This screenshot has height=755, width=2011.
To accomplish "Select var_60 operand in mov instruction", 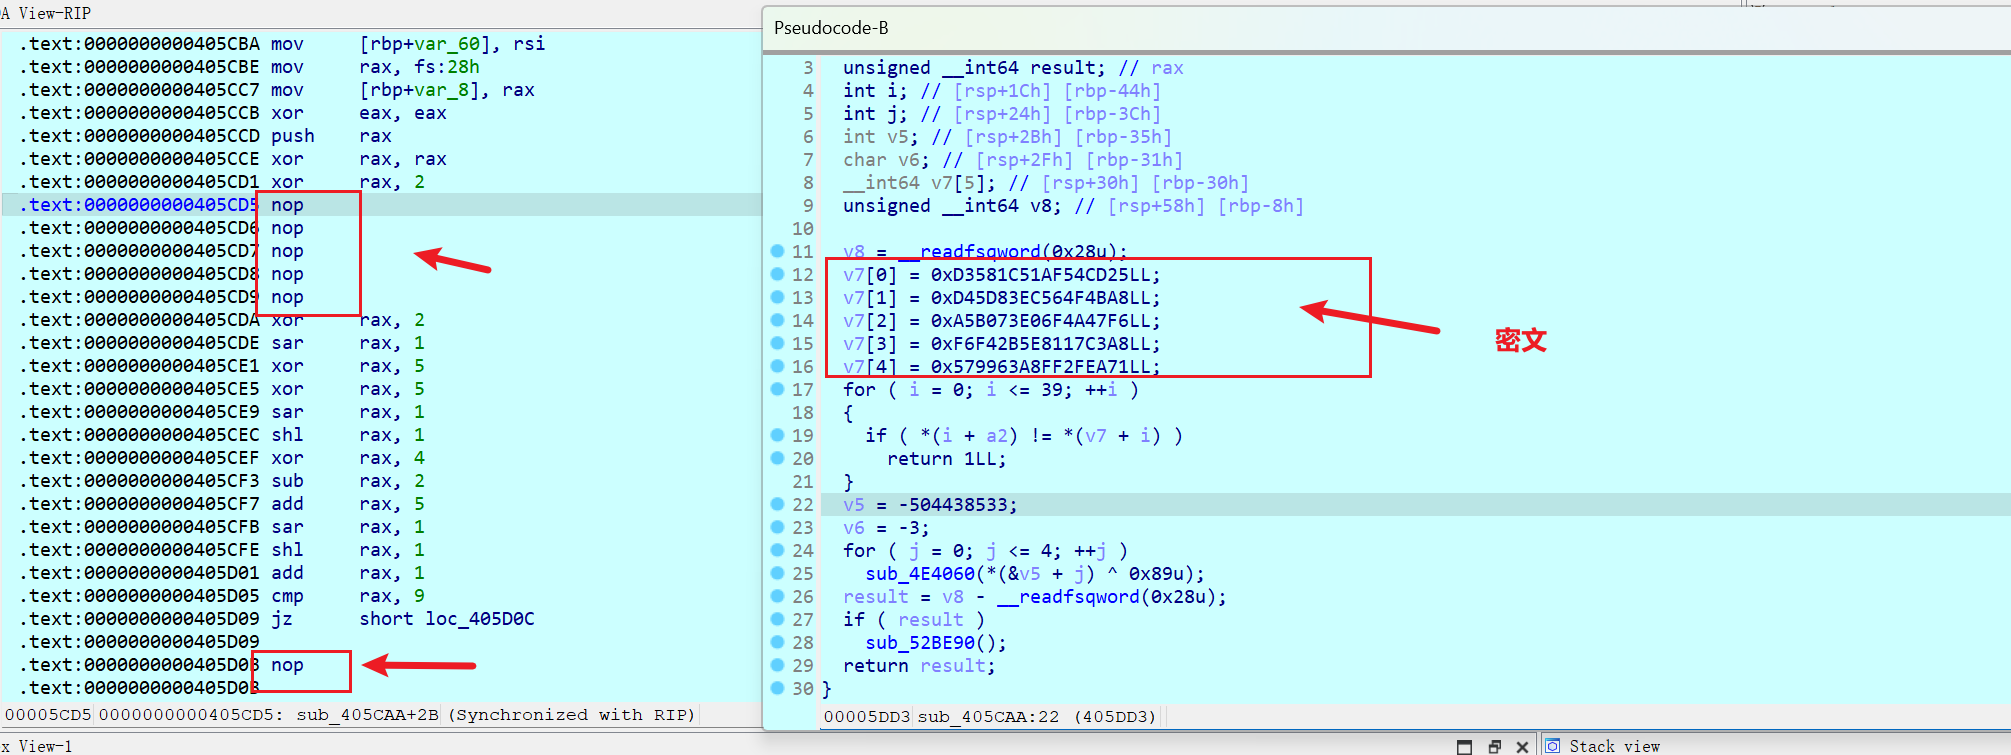I will [x=447, y=44].
